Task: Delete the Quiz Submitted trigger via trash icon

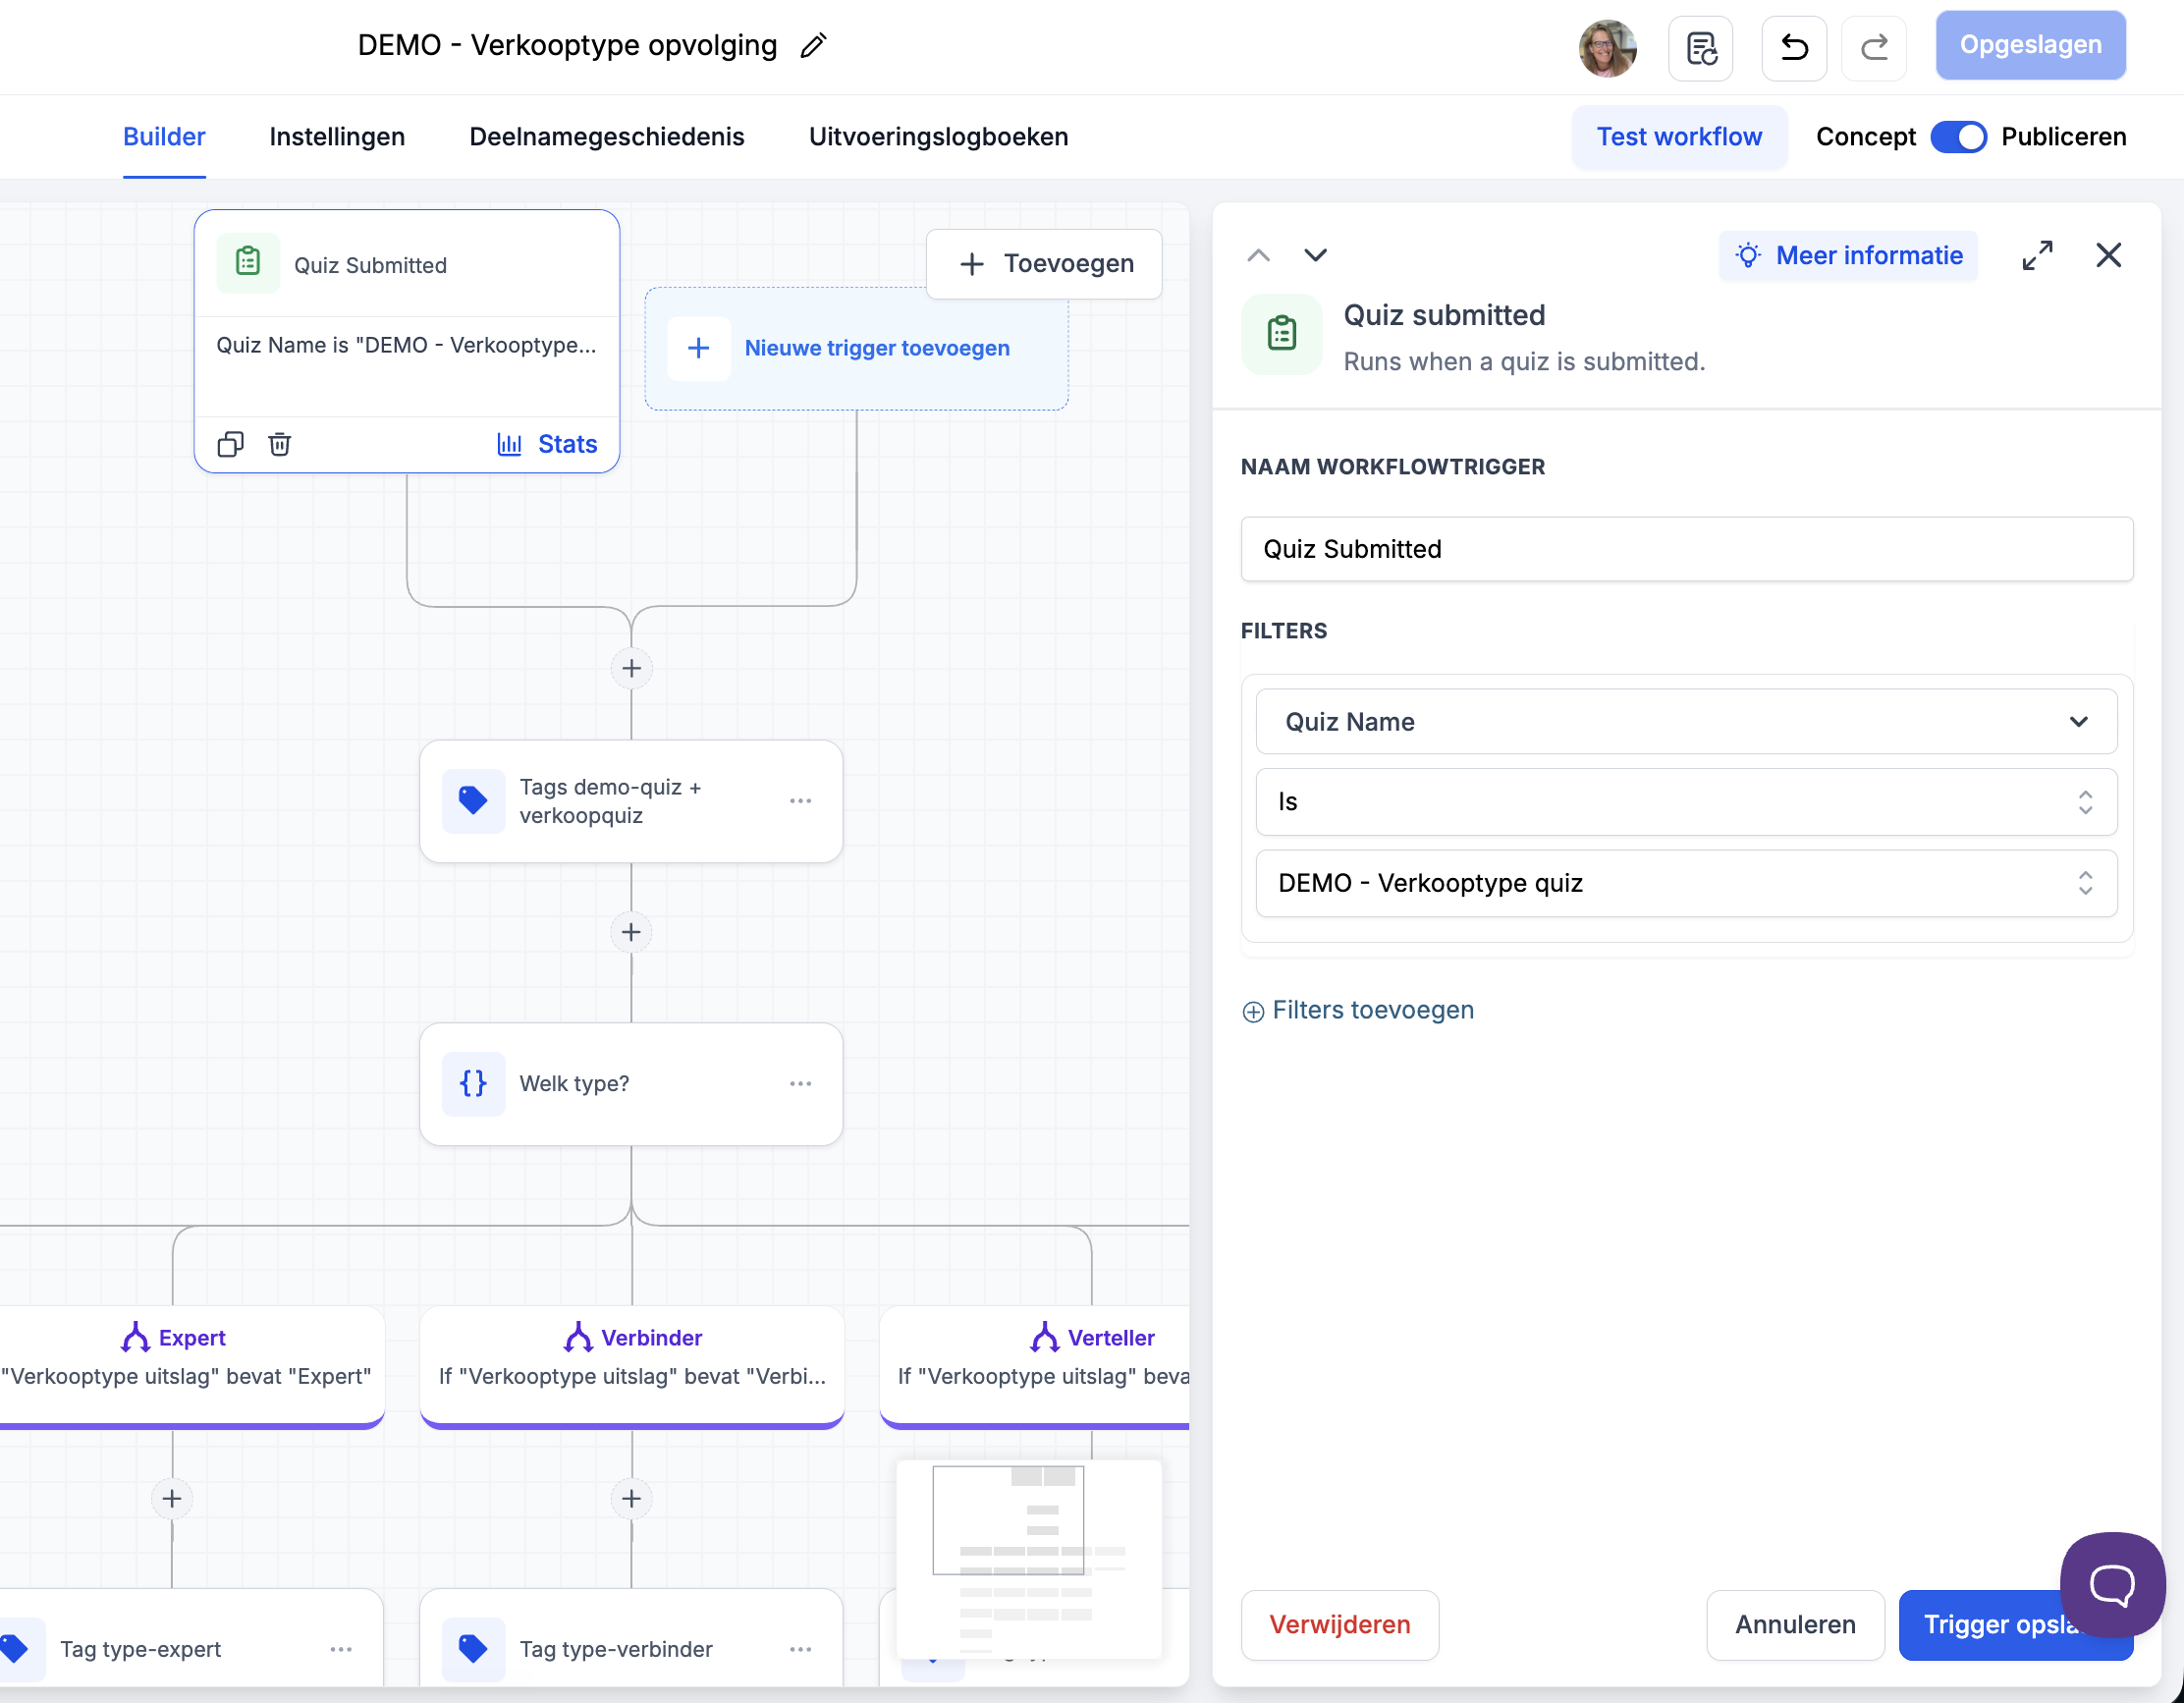Action: [x=280, y=444]
